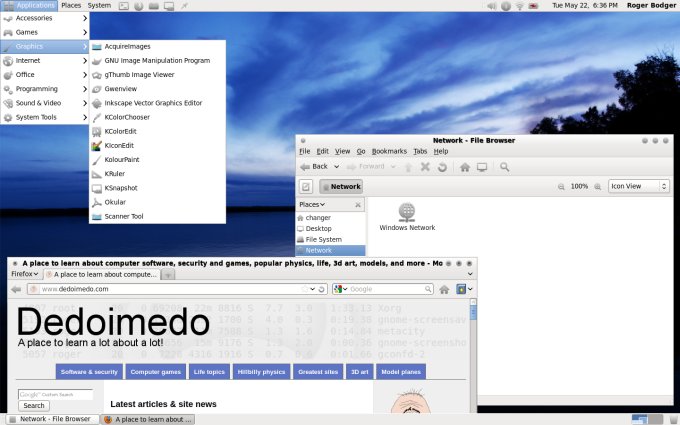Open Go menu in File Browser
680x425 pixels.
coord(361,151)
